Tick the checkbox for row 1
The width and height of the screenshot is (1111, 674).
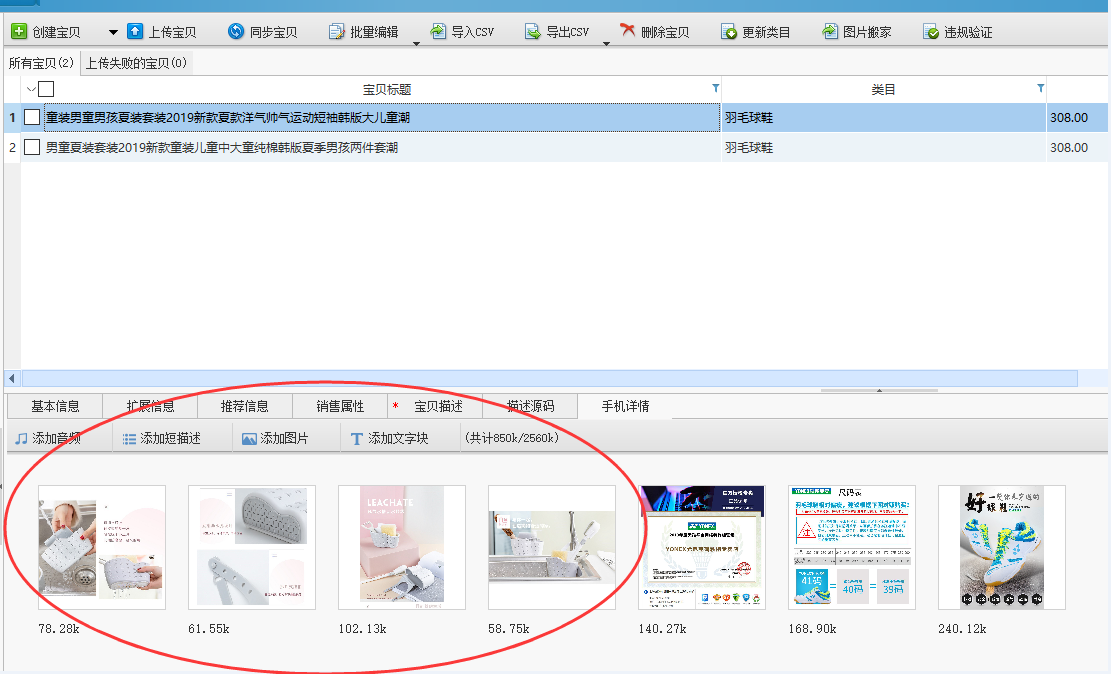(x=32, y=117)
